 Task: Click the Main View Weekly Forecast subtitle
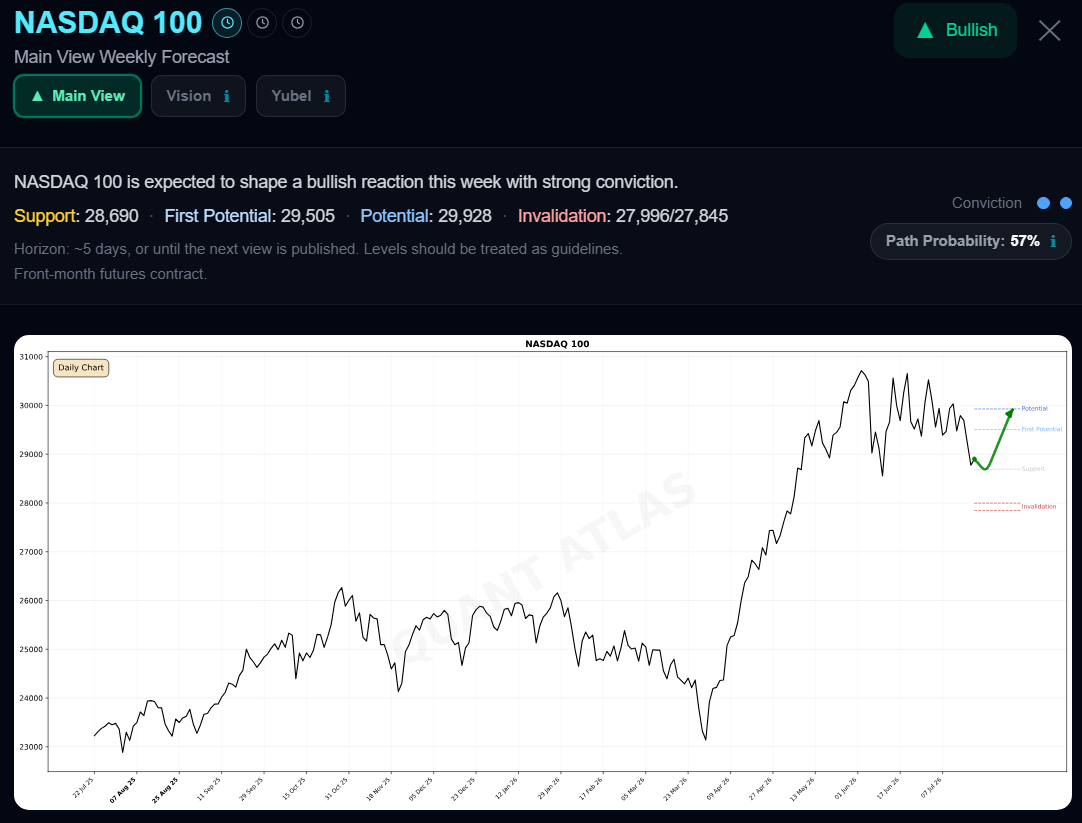[121, 57]
